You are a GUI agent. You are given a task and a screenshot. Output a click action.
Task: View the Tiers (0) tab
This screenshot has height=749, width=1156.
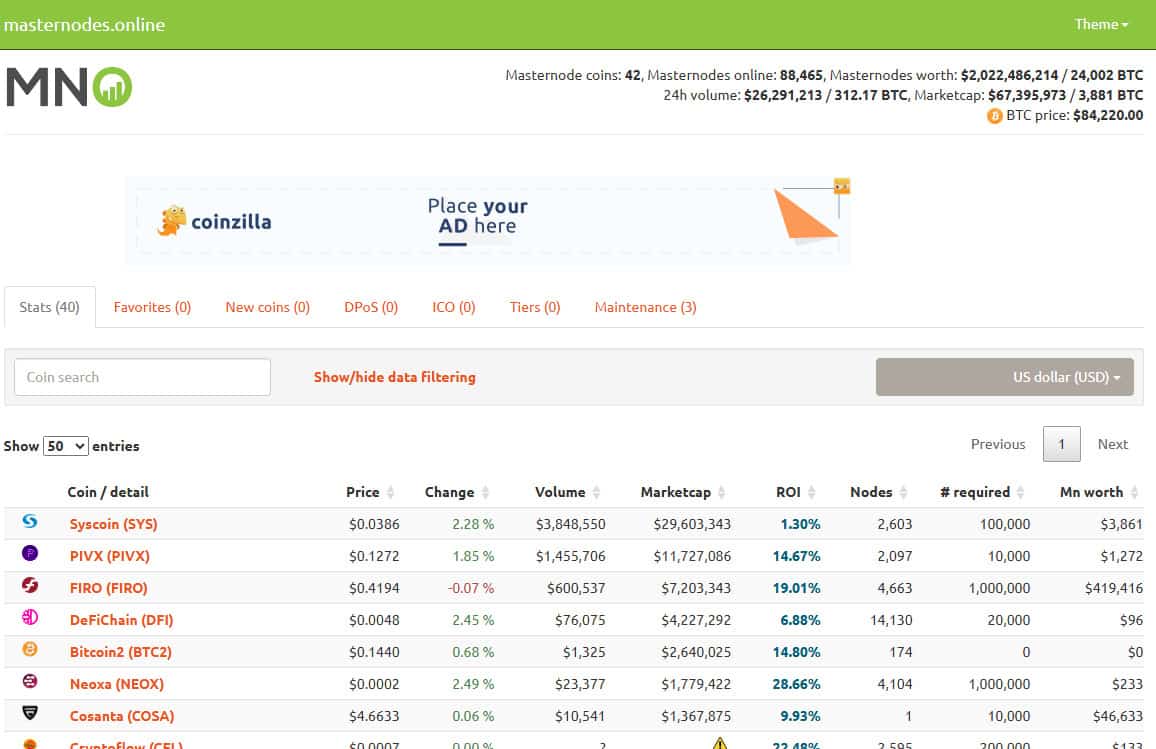(535, 307)
